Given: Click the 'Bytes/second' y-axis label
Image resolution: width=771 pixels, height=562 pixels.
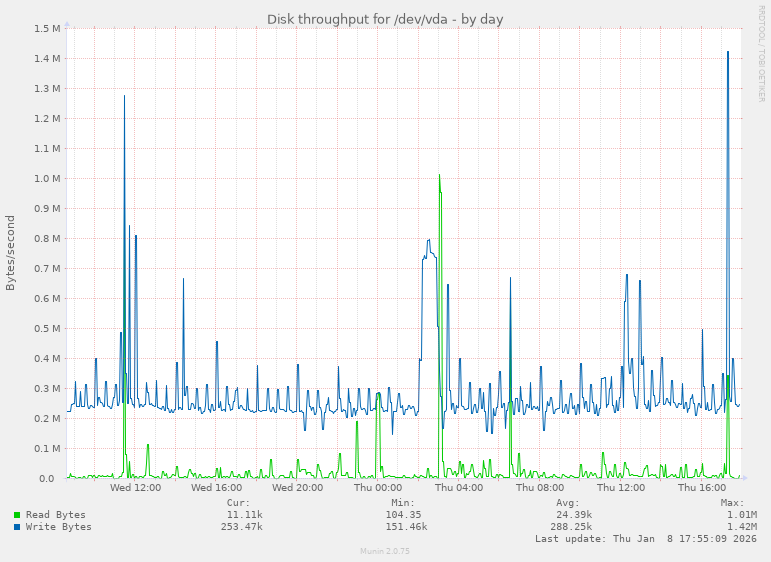Looking at the screenshot, I should (x=10, y=253).
